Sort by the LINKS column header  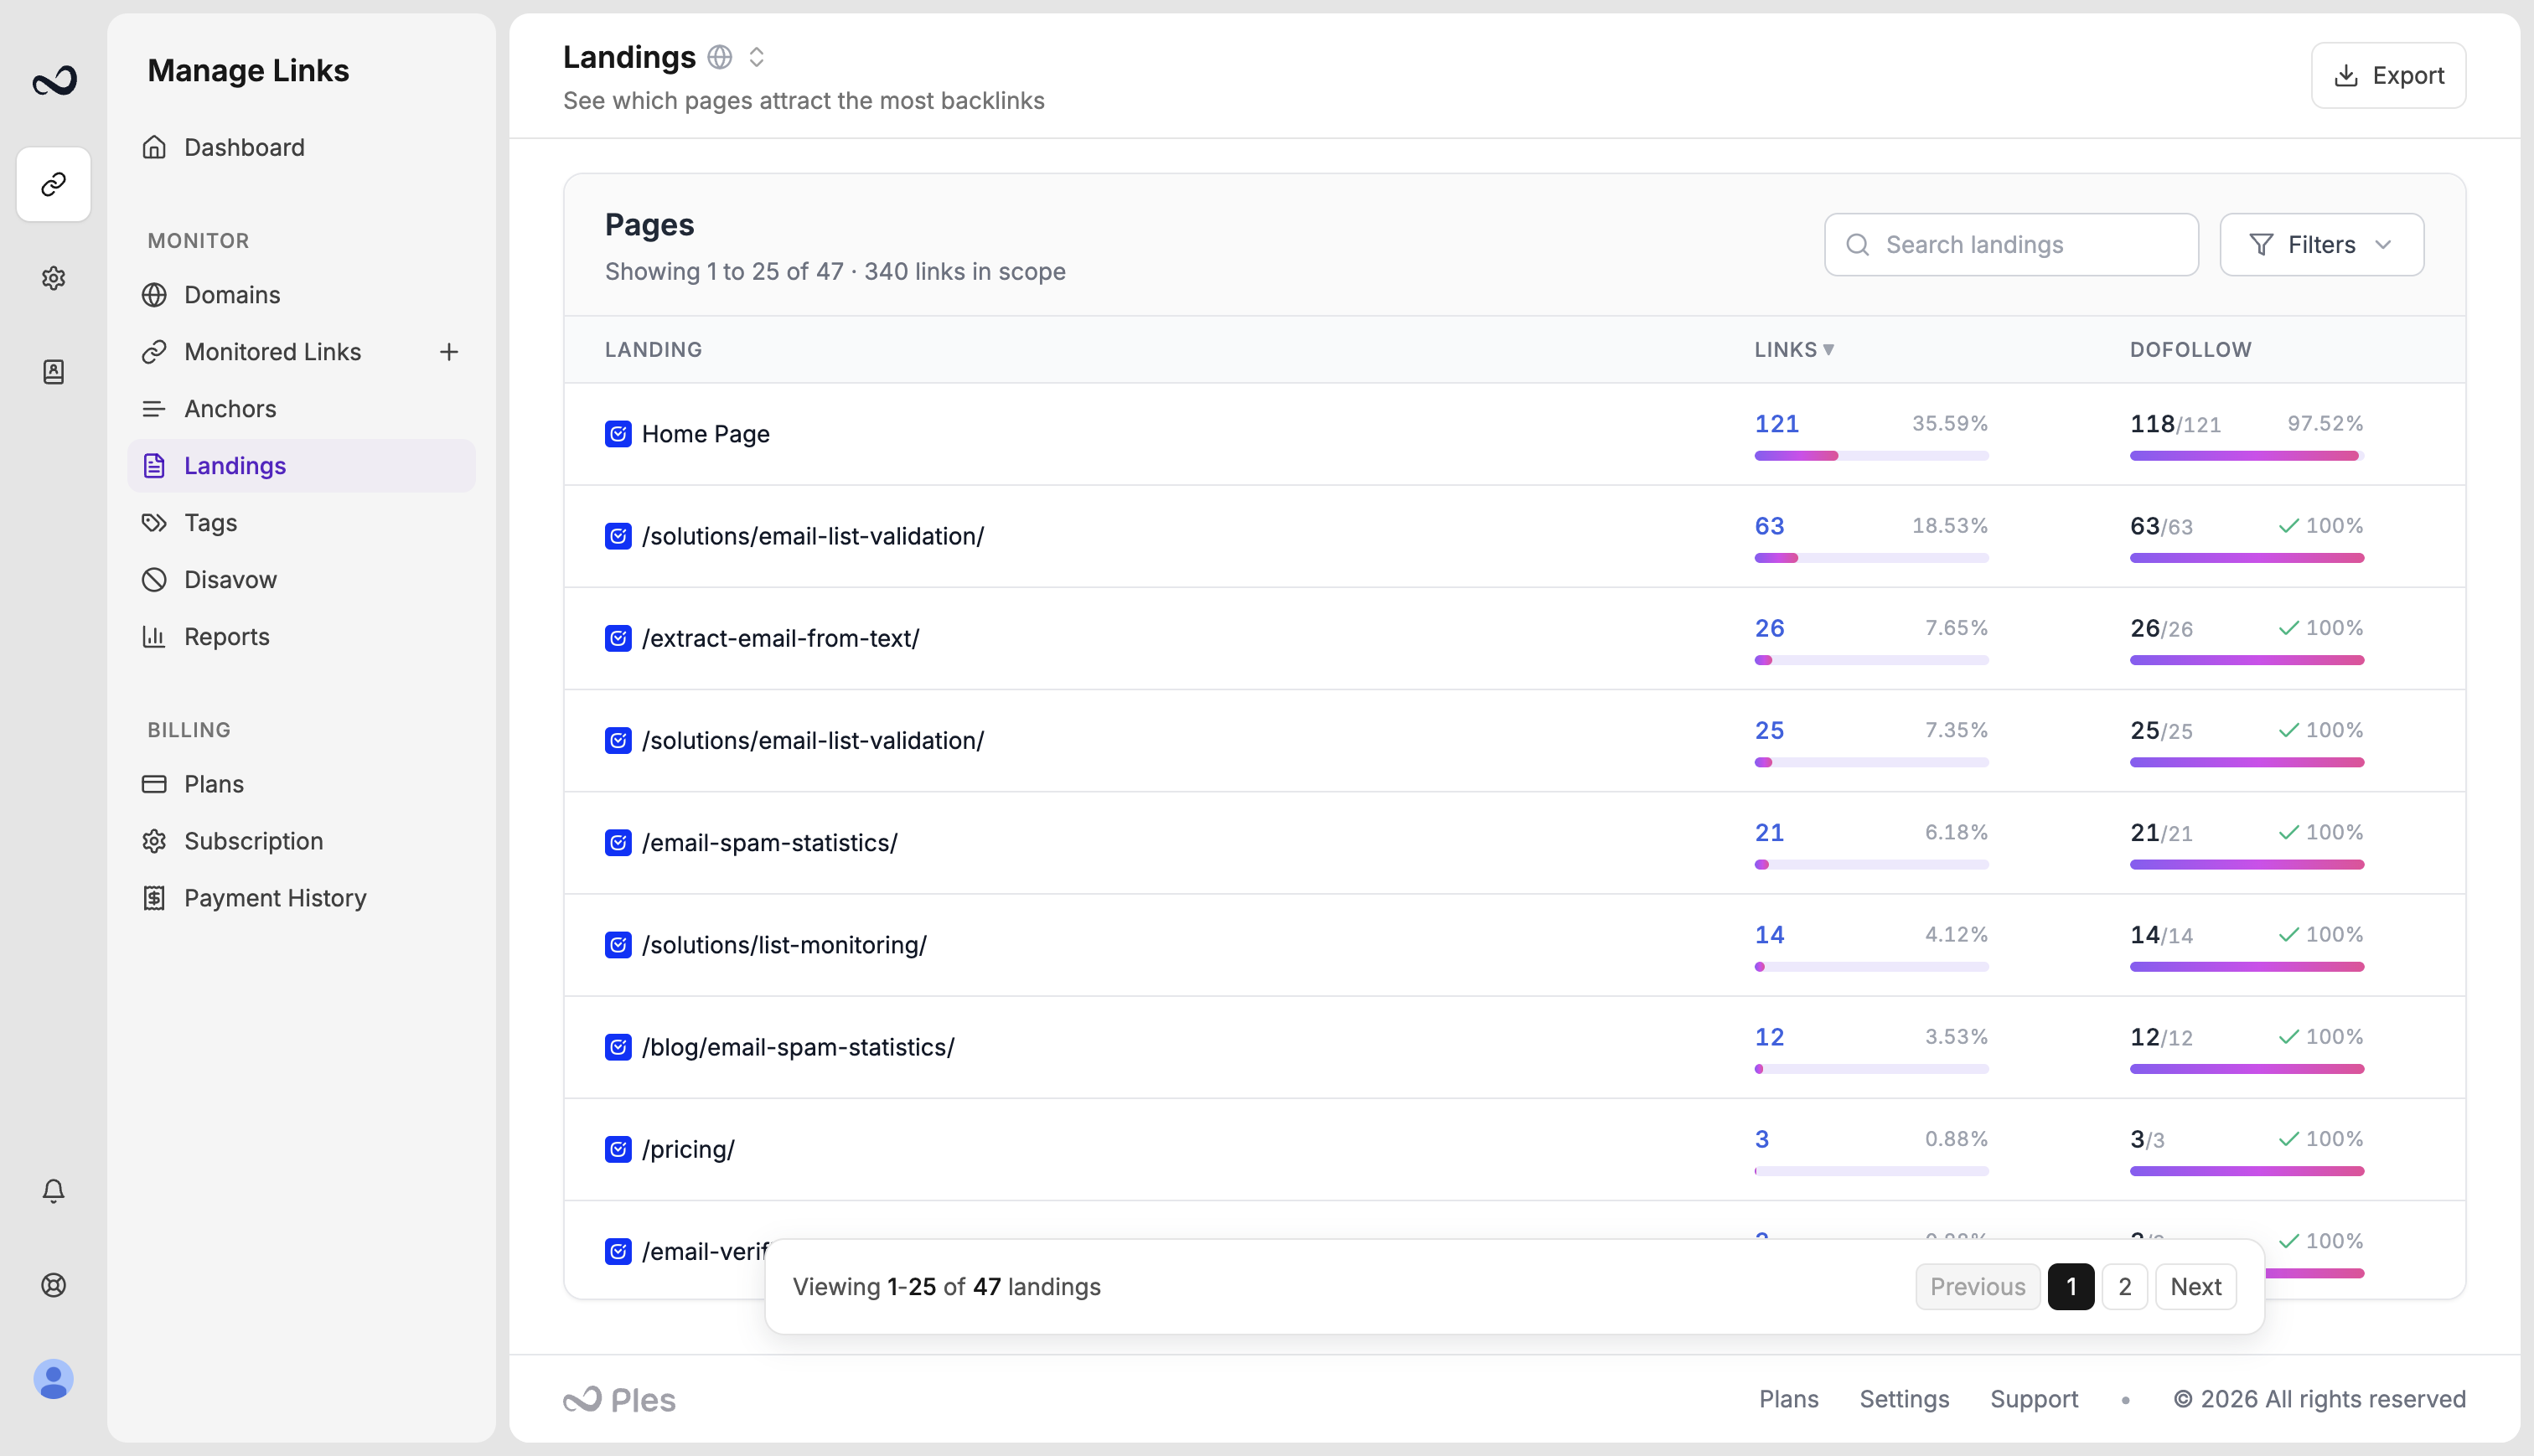pos(1794,350)
